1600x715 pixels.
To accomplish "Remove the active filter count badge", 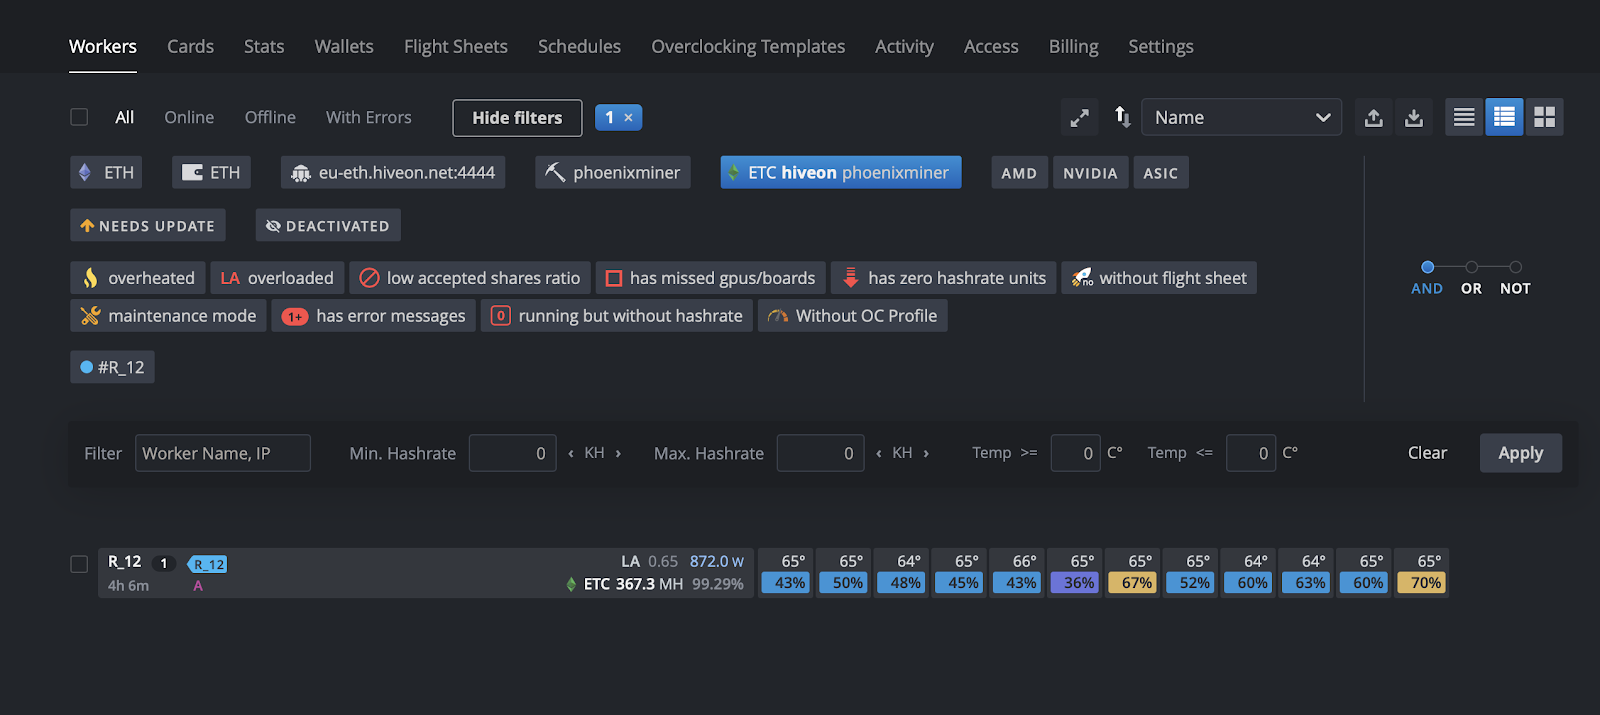I will (628, 118).
